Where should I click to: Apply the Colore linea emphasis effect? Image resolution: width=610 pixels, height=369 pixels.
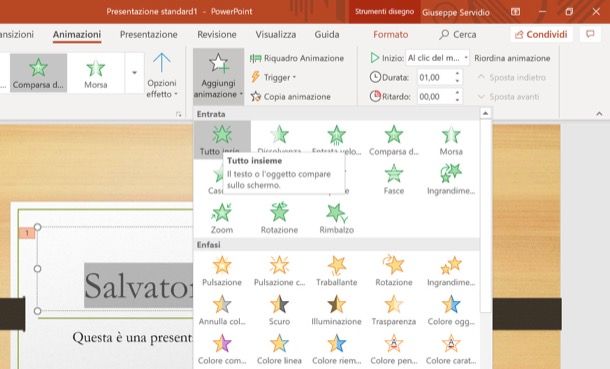pyautogui.click(x=279, y=349)
